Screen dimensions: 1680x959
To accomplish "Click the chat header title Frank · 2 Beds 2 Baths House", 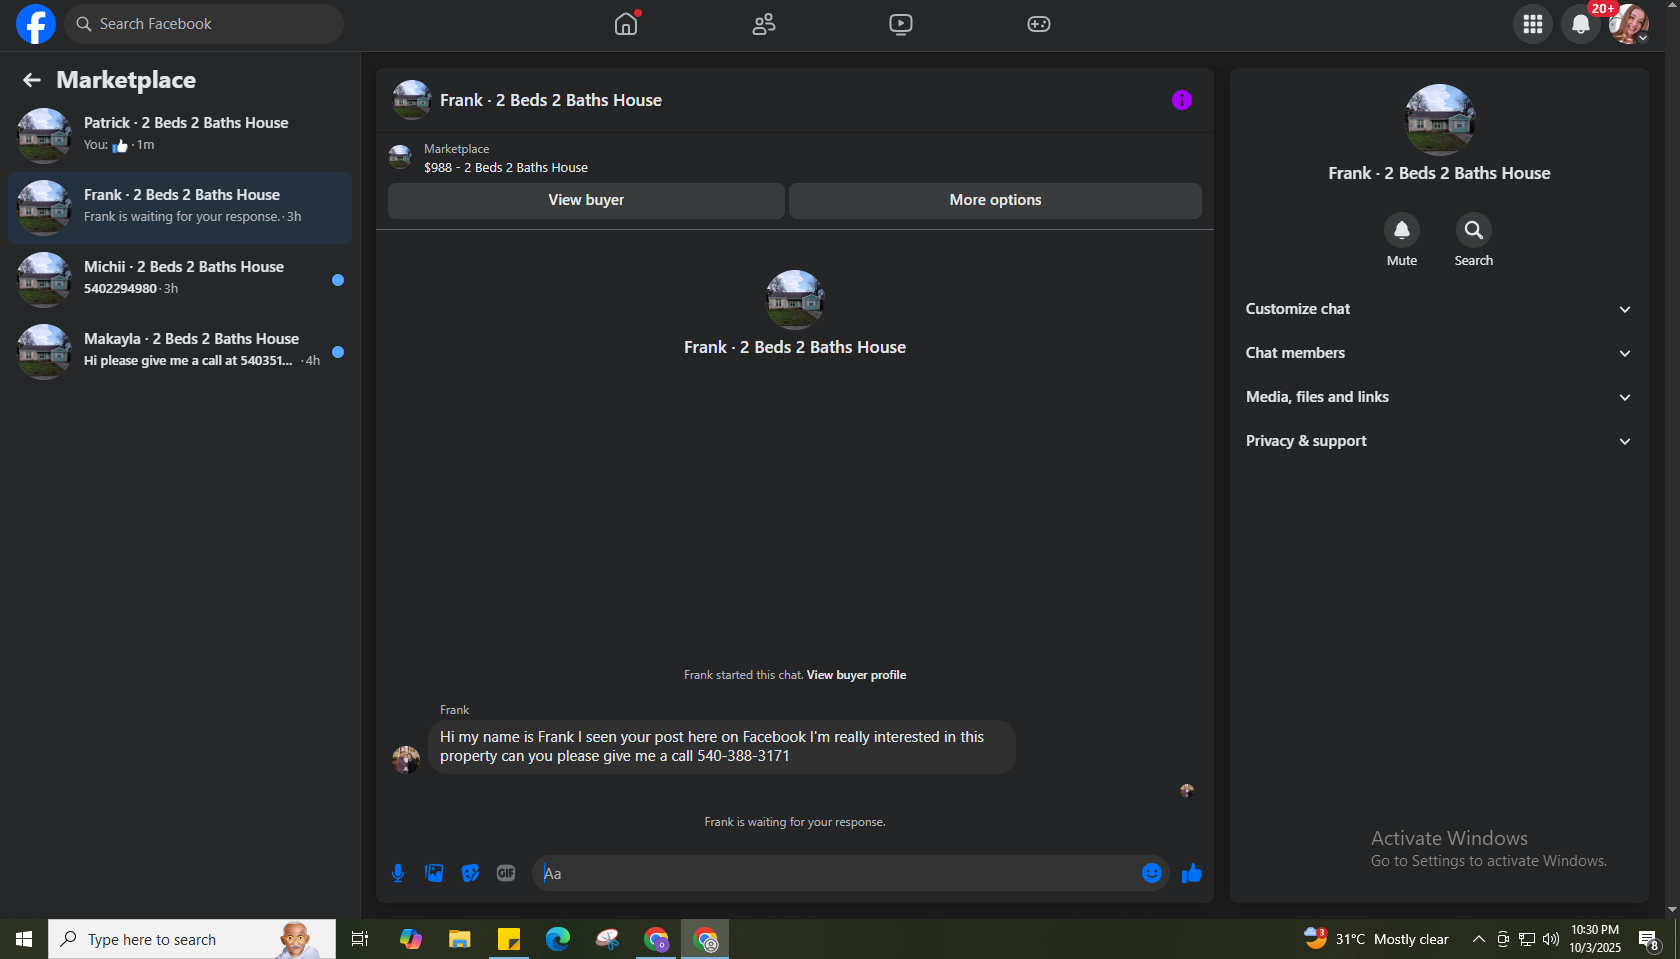I will coord(551,100).
